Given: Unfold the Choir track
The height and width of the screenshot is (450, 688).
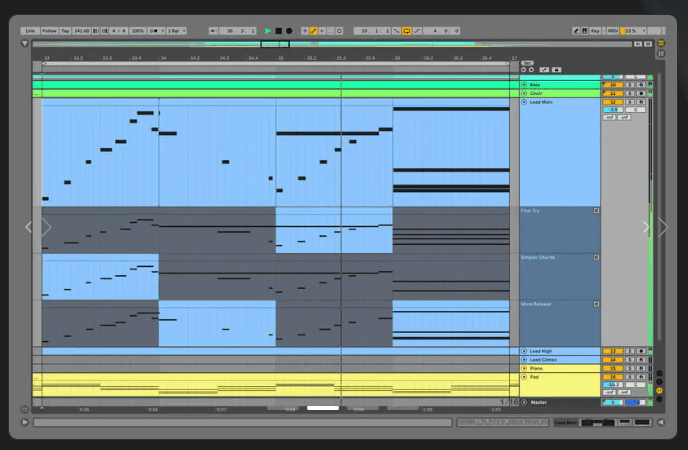Looking at the screenshot, I should click(524, 93).
